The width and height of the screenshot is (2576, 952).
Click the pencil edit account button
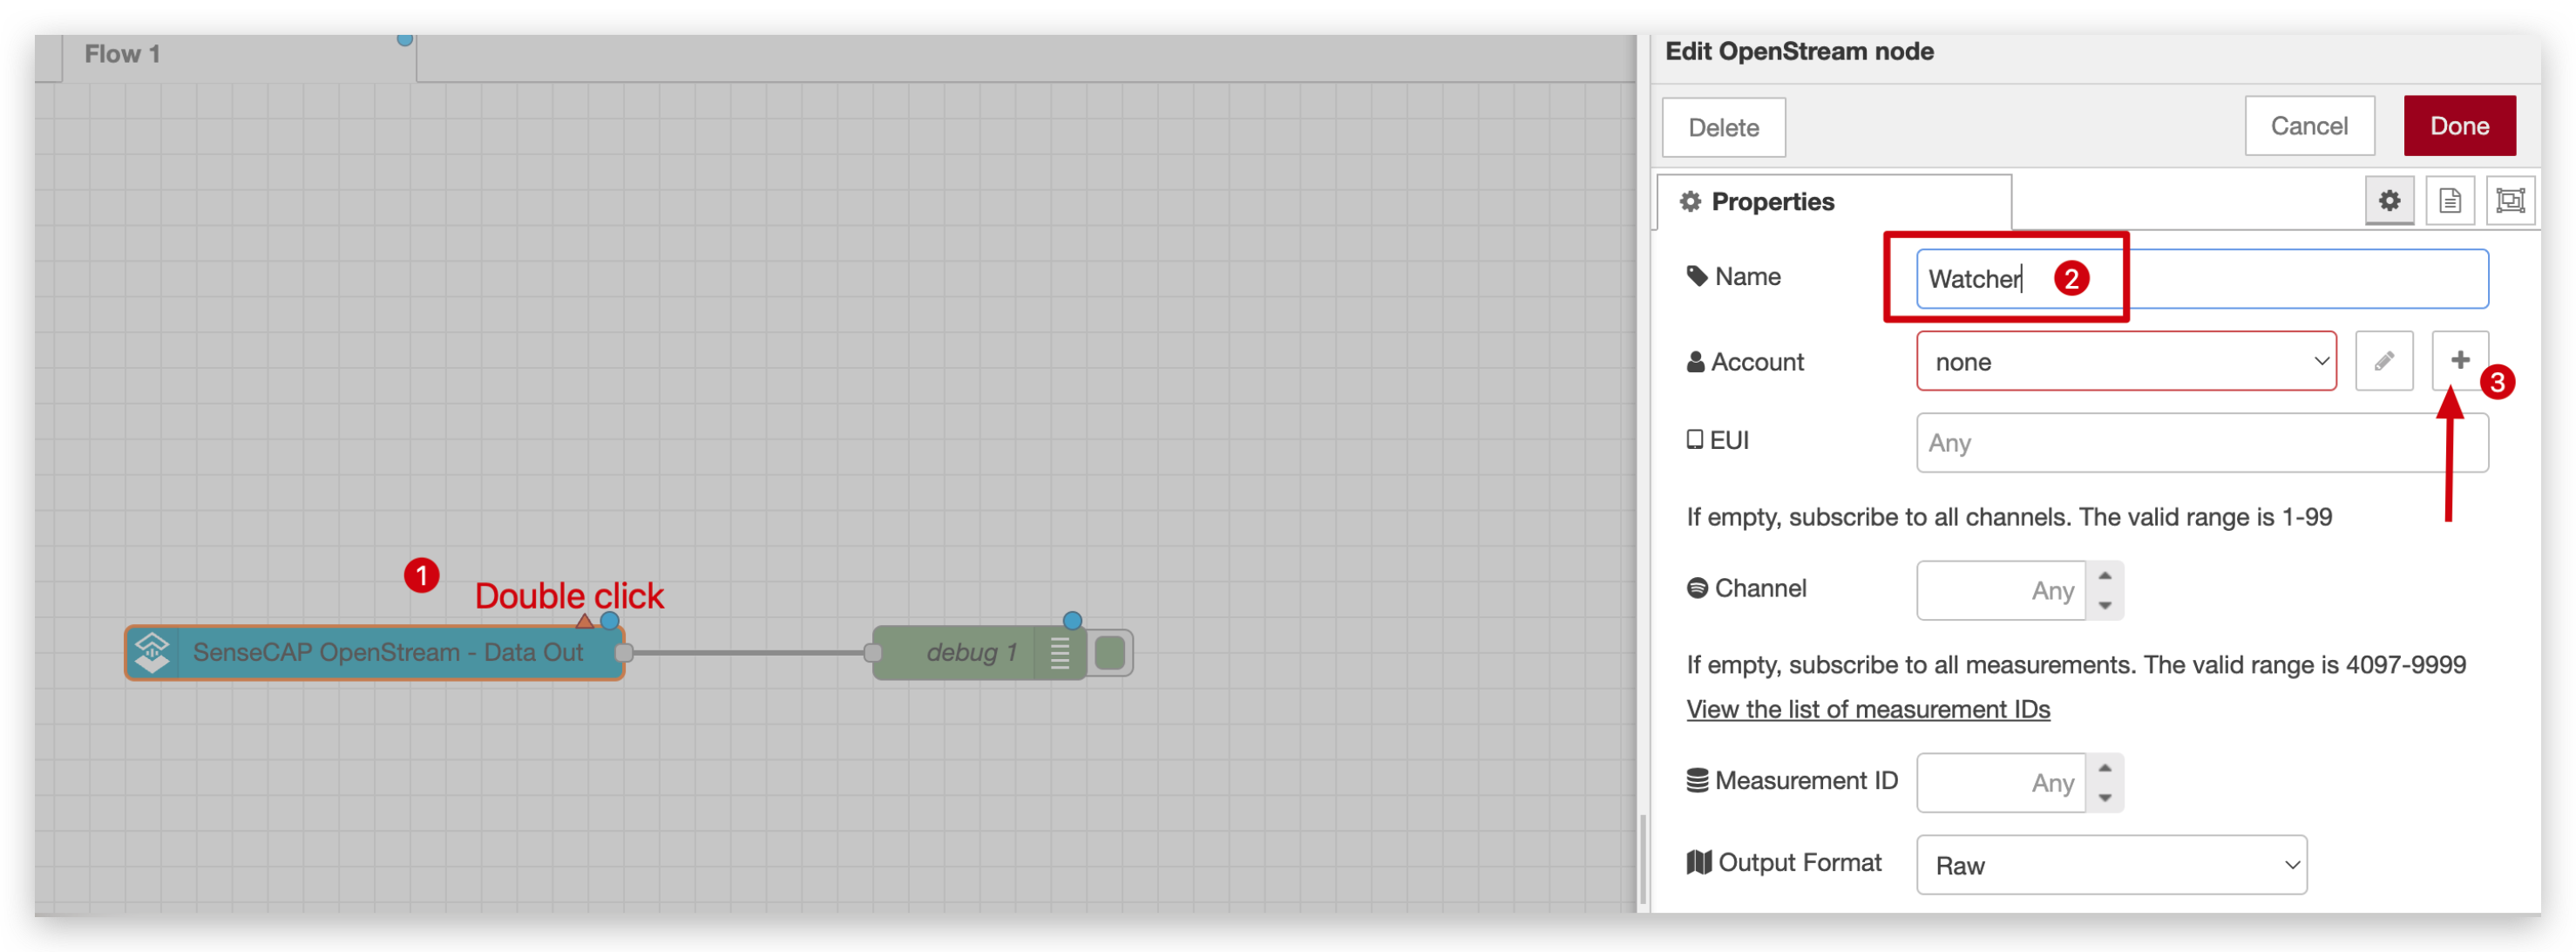pyautogui.click(x=2384, y=361)
